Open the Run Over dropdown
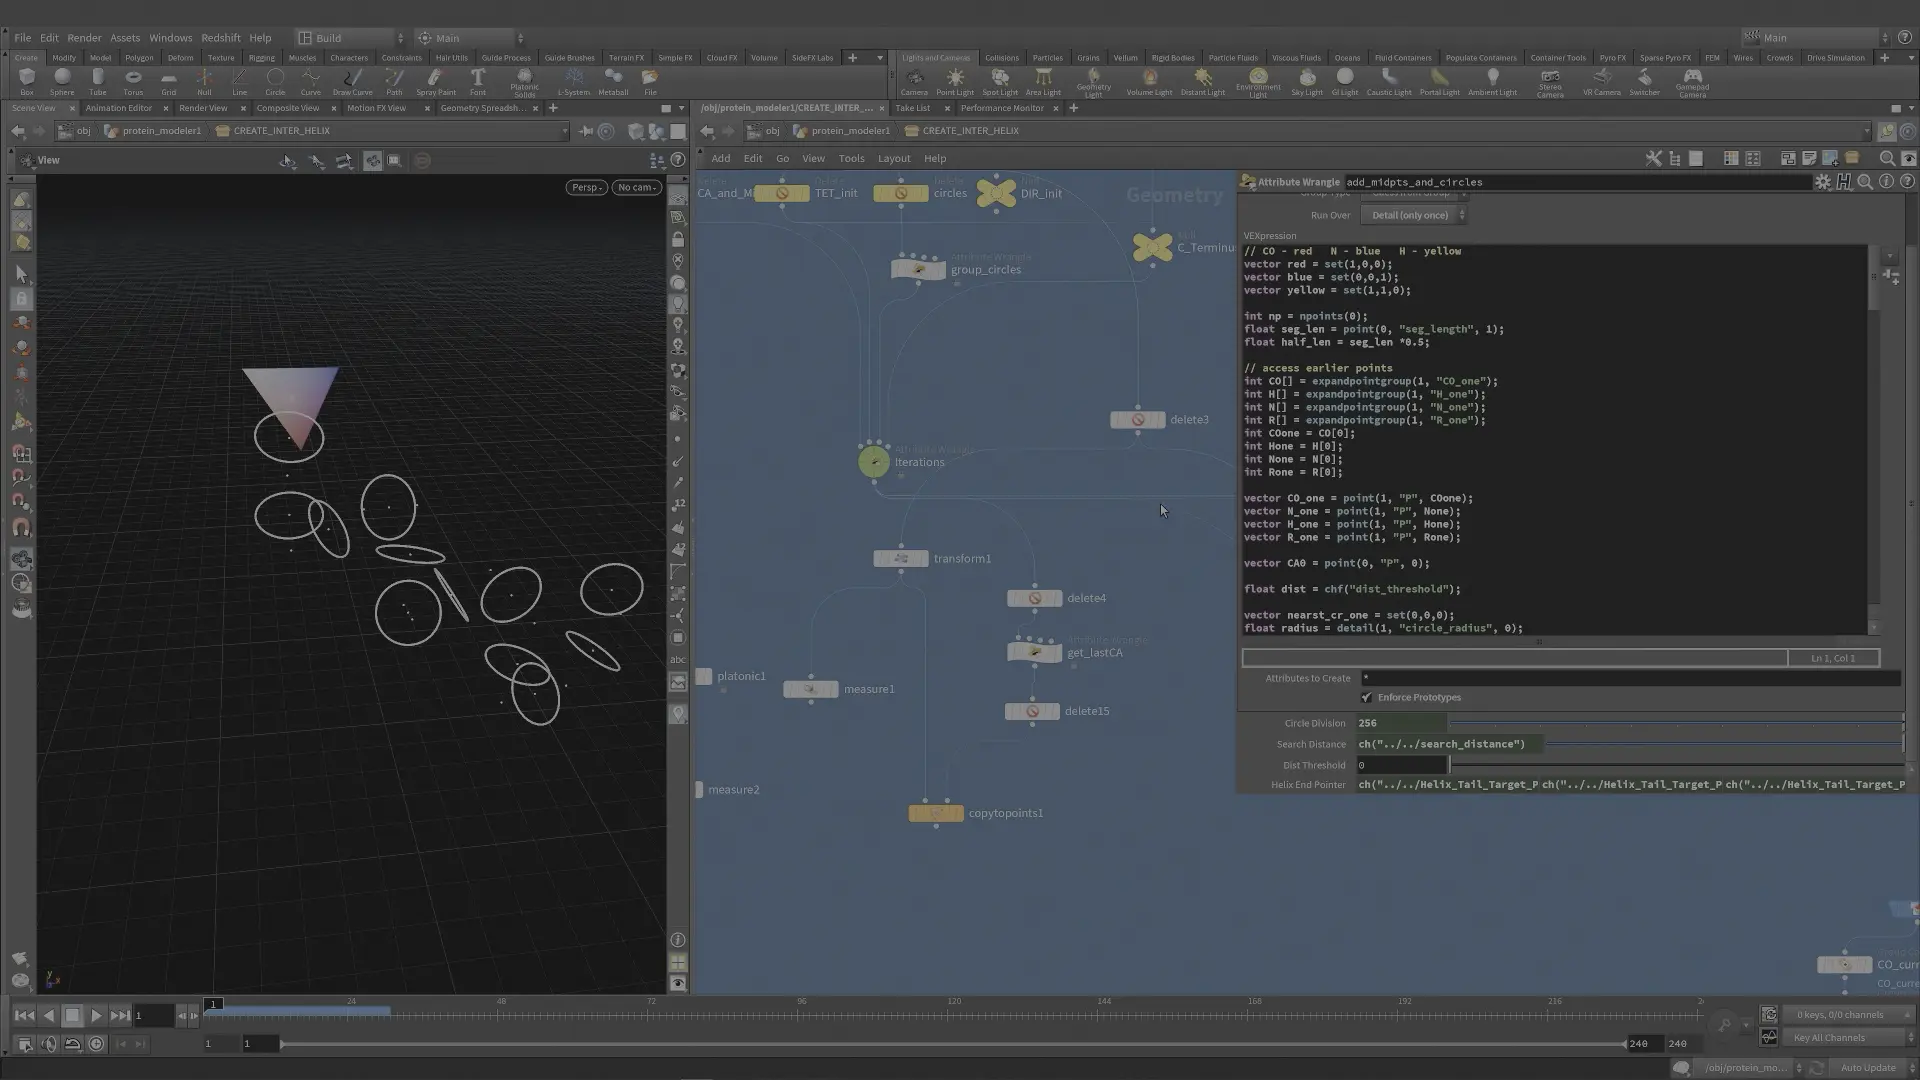This screenshot has height=1080, width=1920. pyautogui.click(x=1414, y=215)
